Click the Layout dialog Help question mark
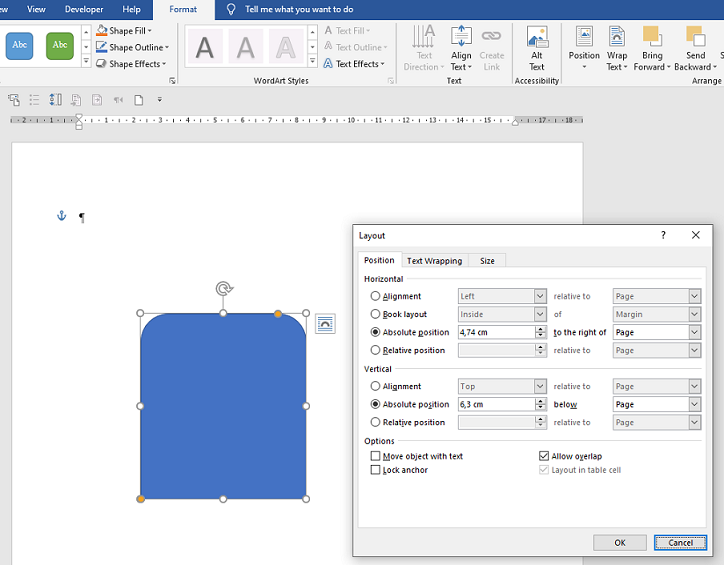 point(663,235)
